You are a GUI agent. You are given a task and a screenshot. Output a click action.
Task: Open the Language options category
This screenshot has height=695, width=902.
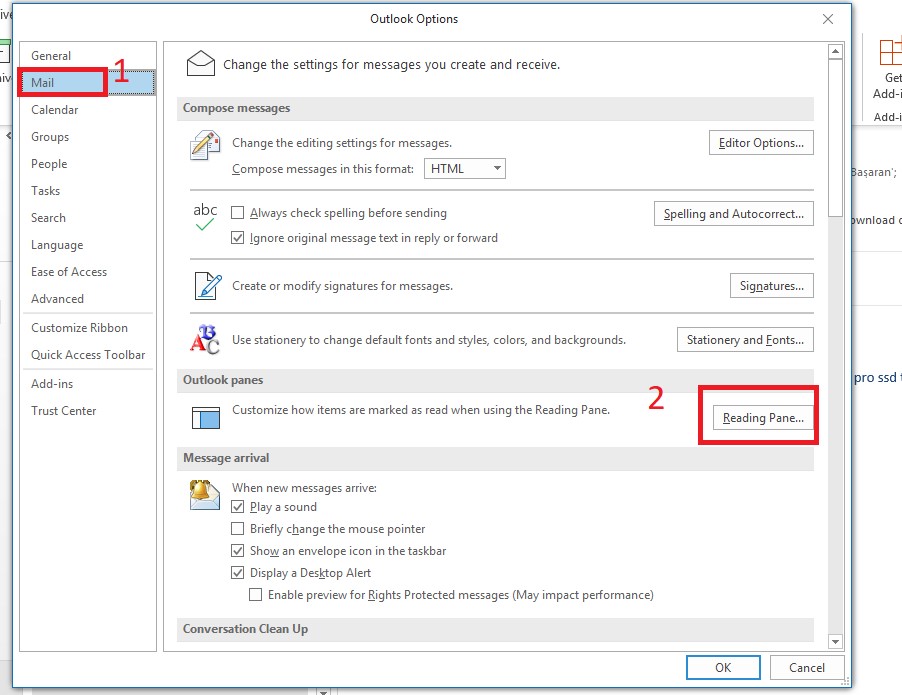coord(88,245)
